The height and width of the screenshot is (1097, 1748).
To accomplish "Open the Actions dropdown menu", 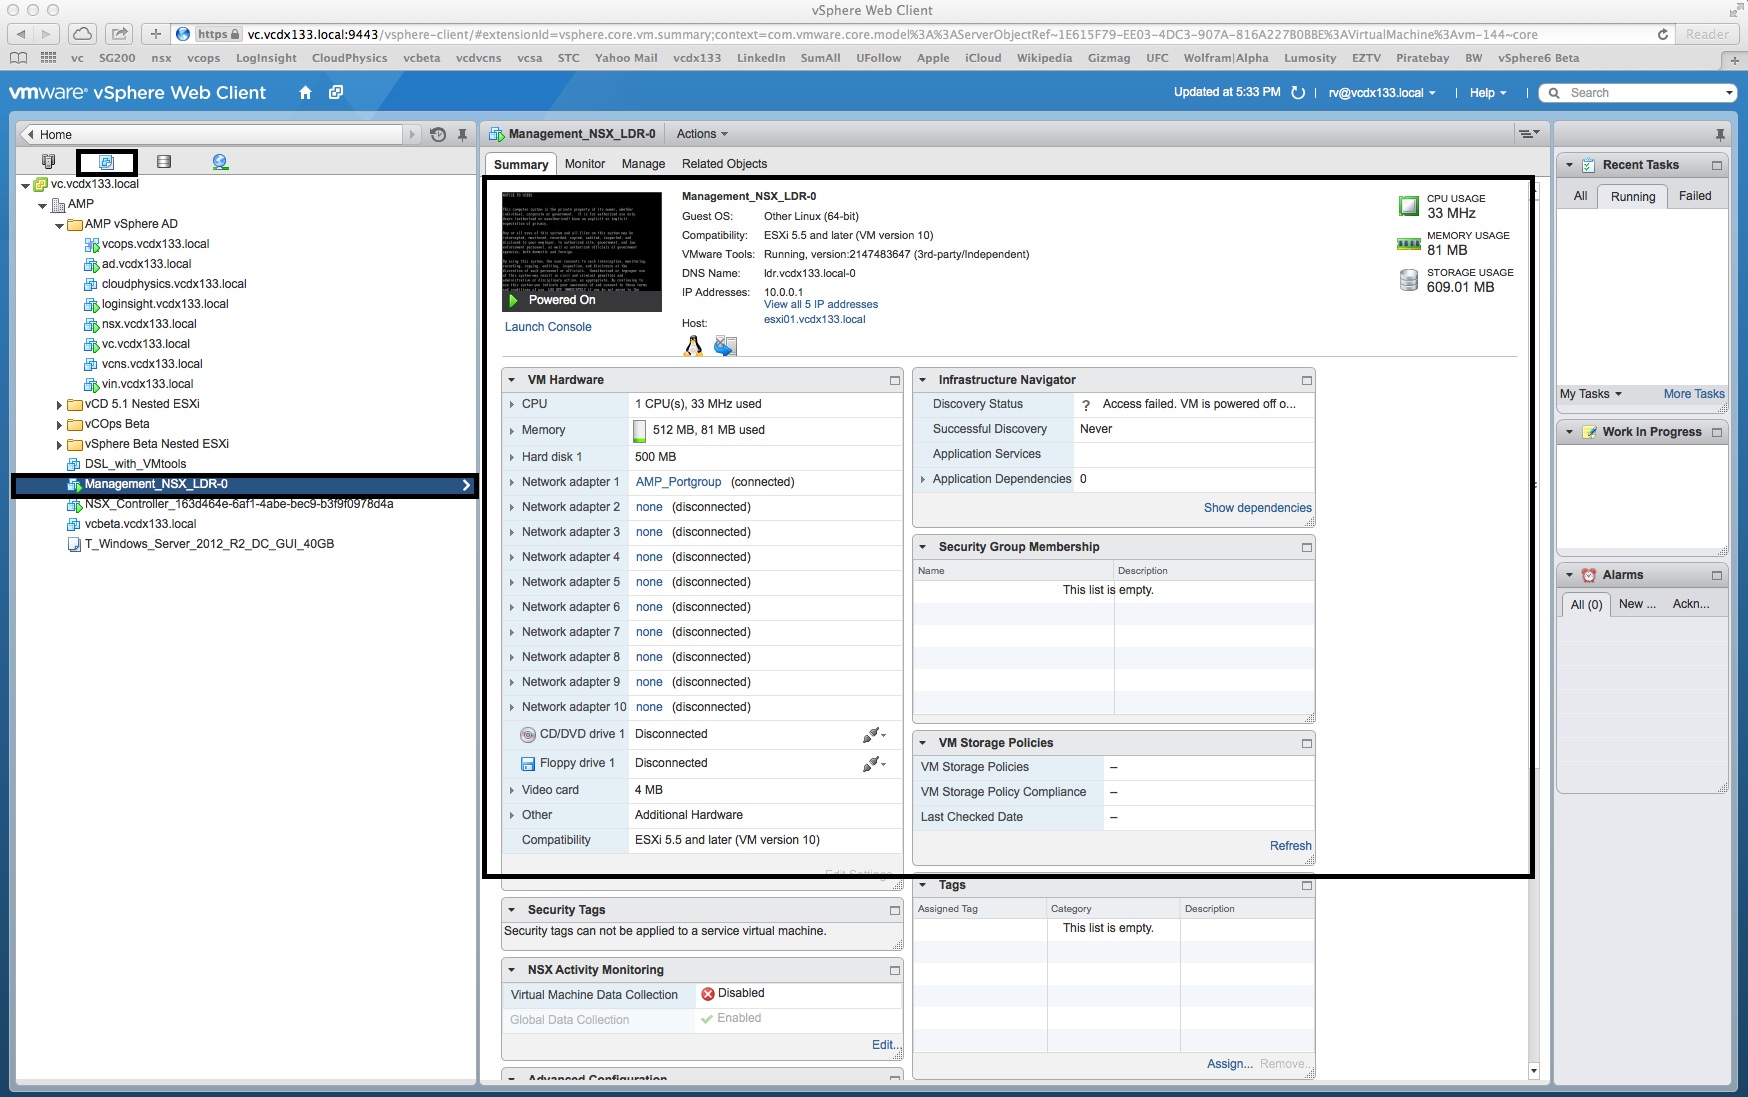I will pyautogui.click(x=701, y=134).
